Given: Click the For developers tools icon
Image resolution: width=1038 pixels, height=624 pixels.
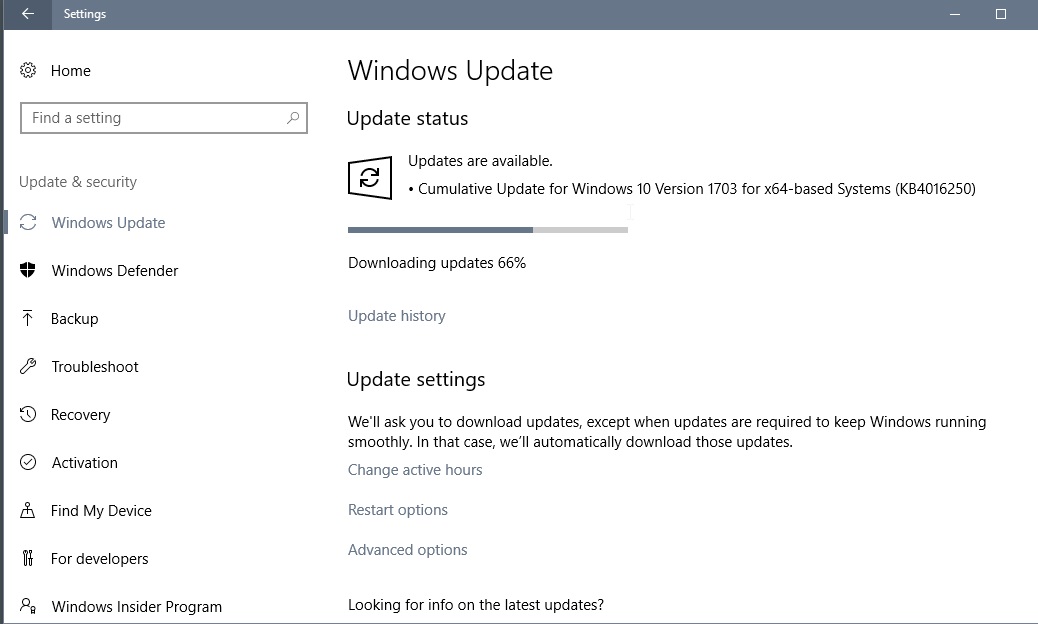Looking at the screenshot, I should tap(28, 558).
